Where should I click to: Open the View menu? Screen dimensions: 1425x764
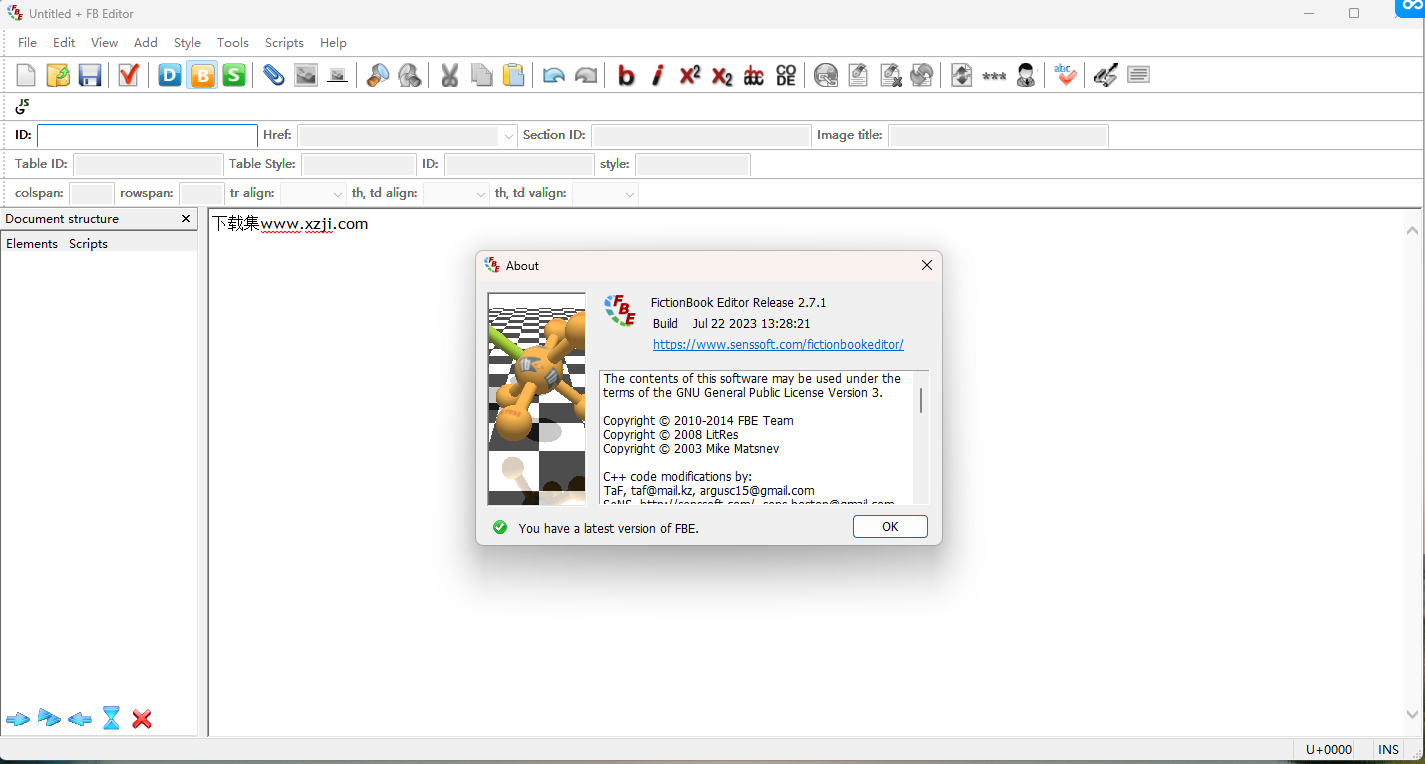pos(104,42)
